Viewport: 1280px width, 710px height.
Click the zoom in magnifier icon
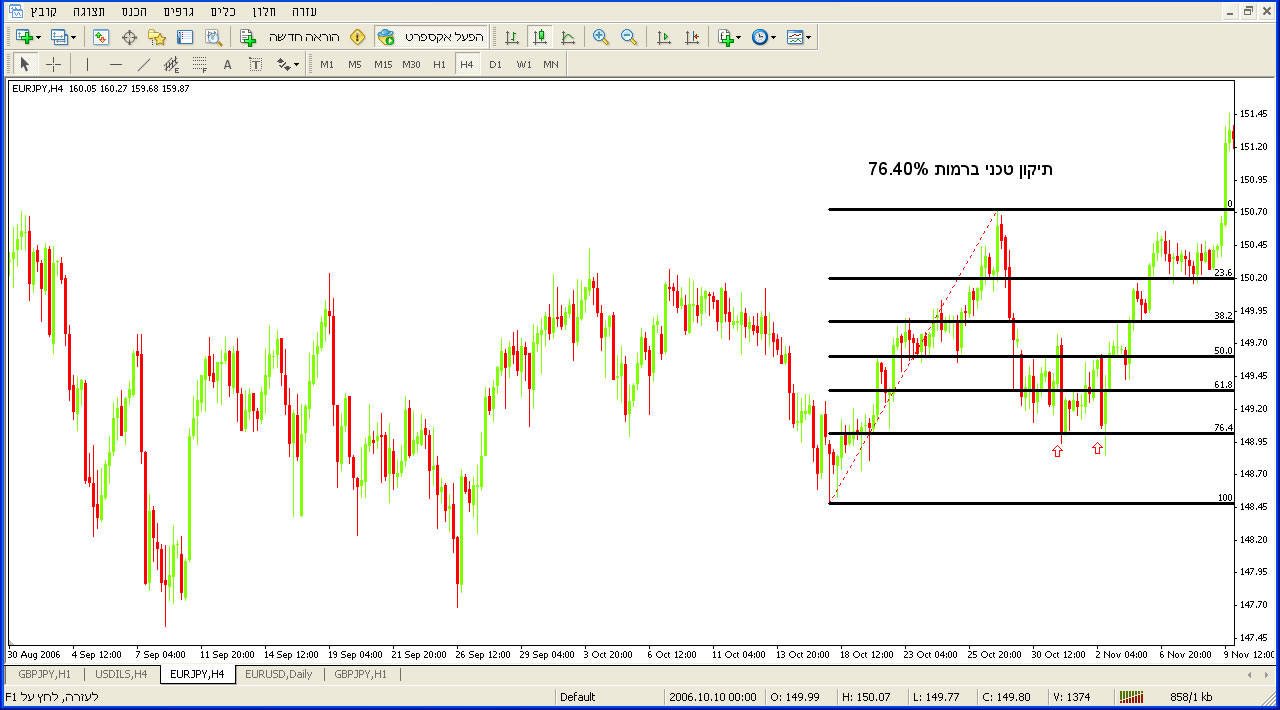[x=601, y=37]
